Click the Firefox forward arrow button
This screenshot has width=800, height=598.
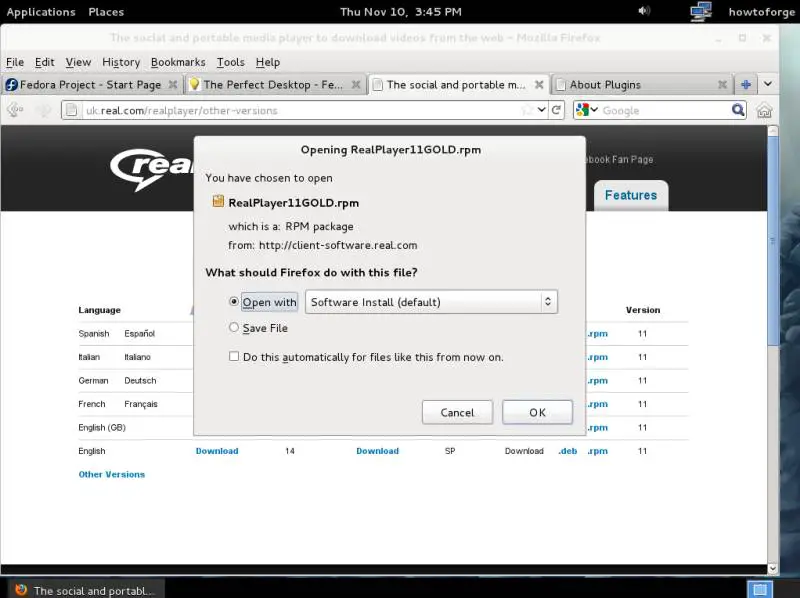pos(44,110)
